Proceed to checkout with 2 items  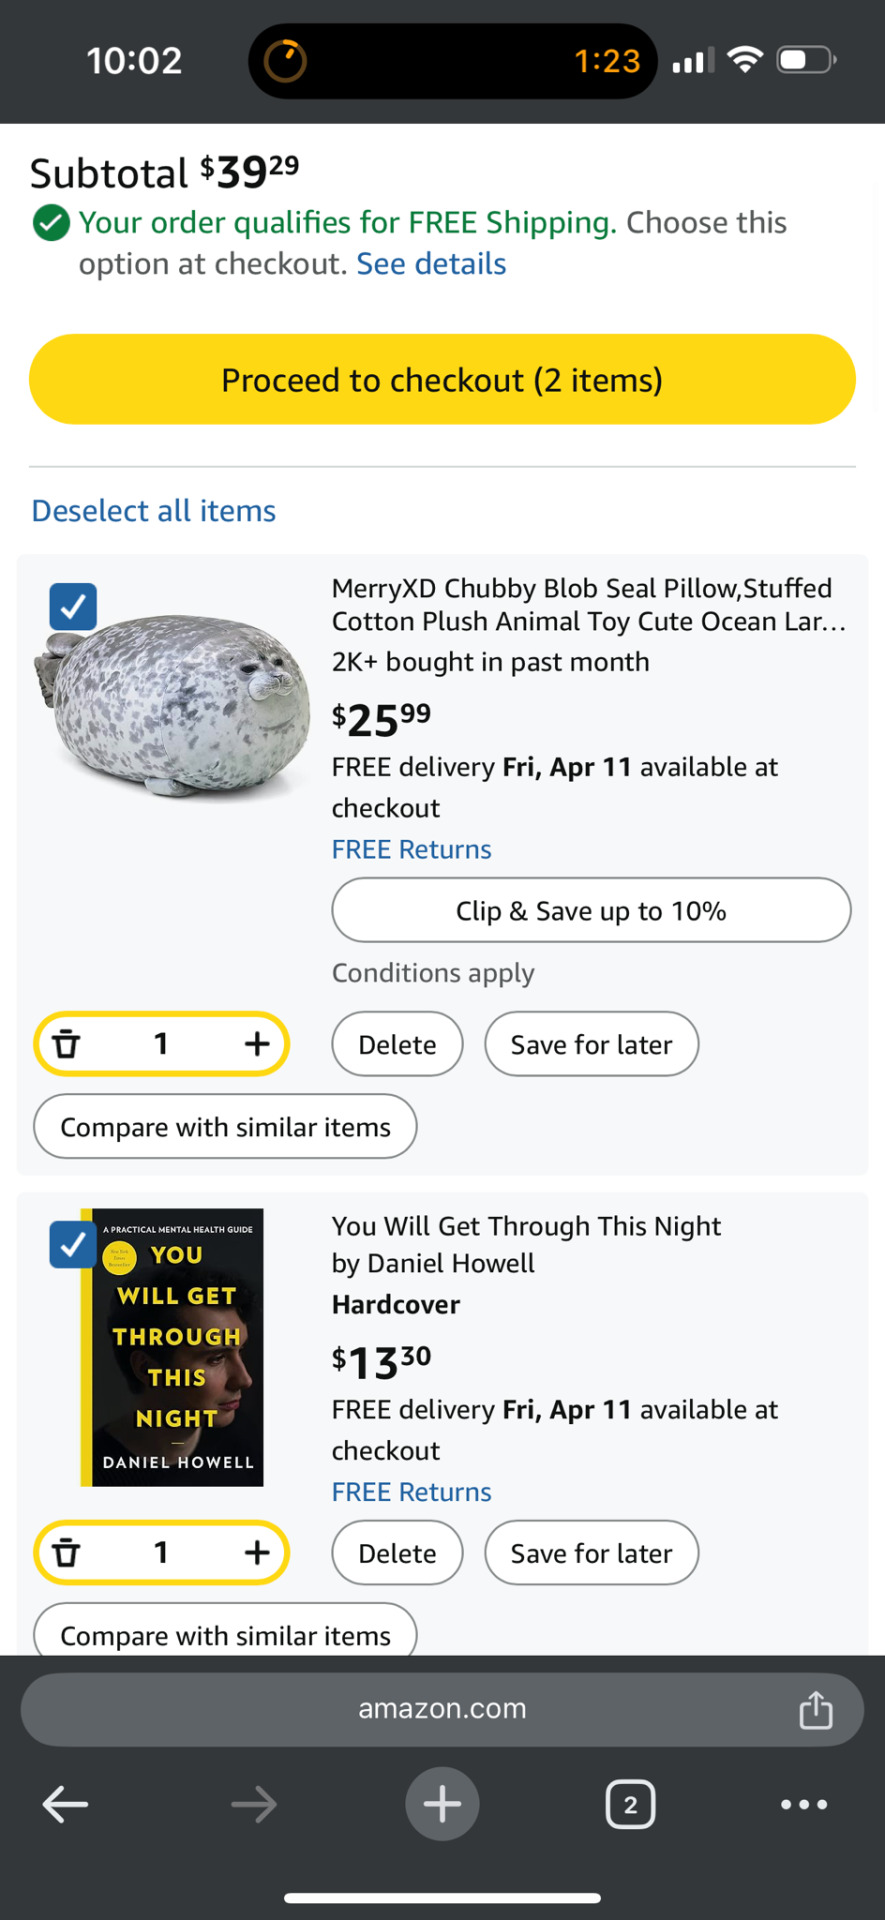click(442, 380)
